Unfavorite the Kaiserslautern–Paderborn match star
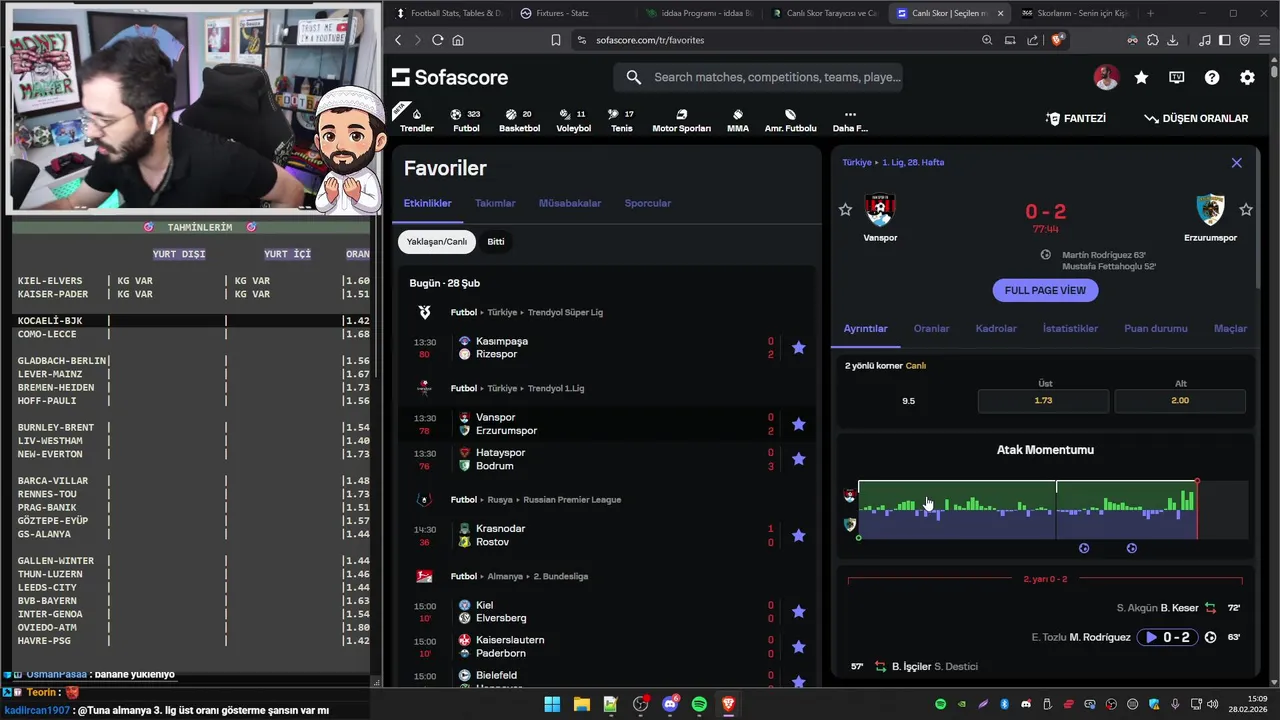The height and width of the screenshot is (720, 1280). (798, 646)
